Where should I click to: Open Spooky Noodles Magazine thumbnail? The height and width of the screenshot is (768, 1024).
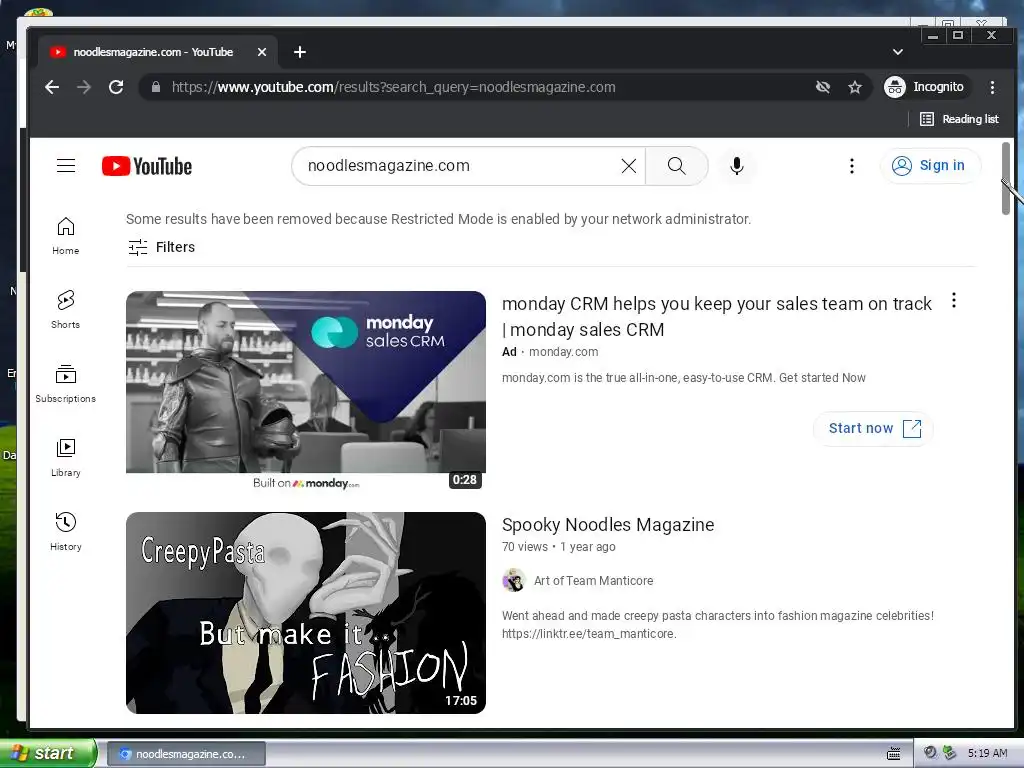point(306,613)
